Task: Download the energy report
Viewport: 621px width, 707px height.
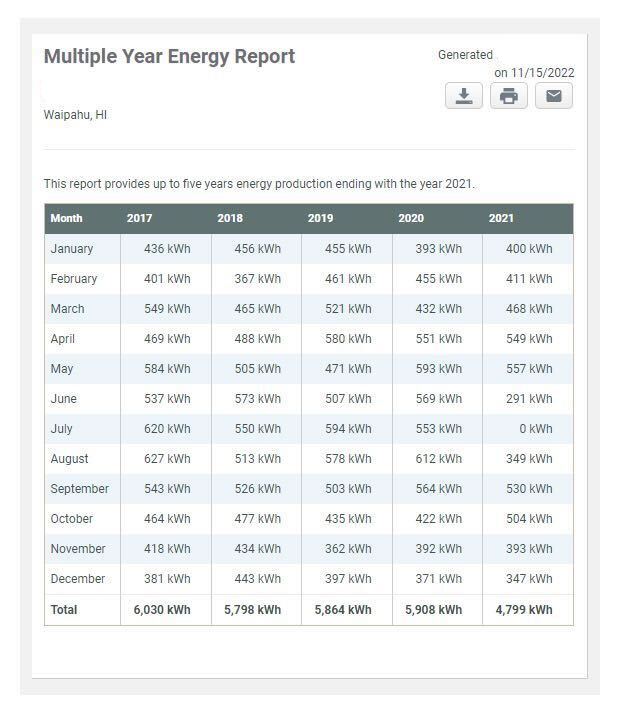Action: 464,96
